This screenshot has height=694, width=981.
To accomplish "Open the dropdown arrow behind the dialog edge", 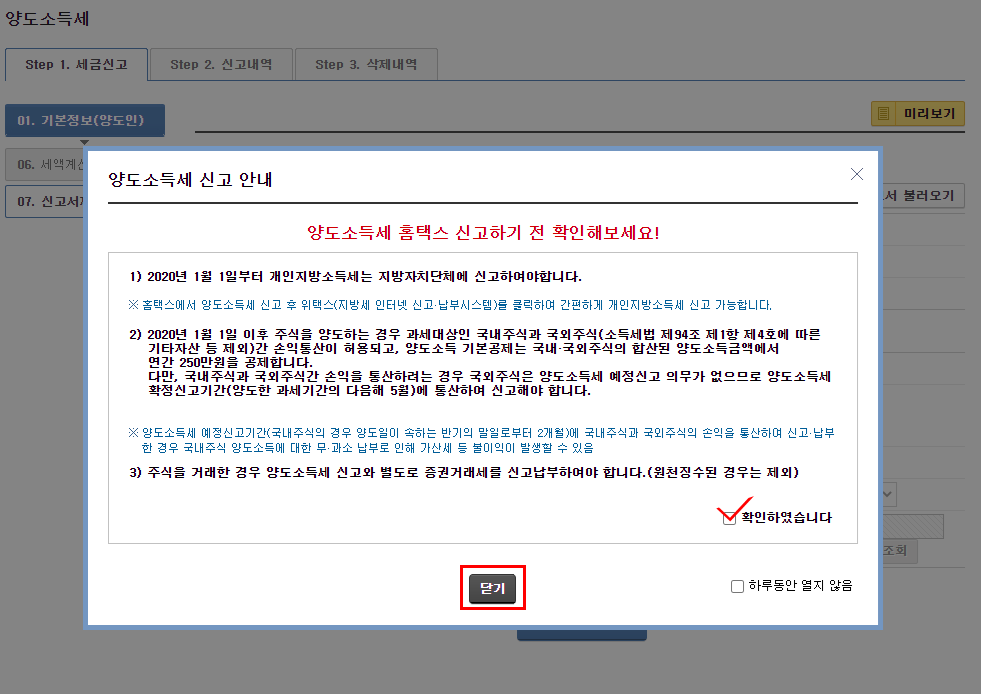I will pyautogui.click(x=888, y=494).
